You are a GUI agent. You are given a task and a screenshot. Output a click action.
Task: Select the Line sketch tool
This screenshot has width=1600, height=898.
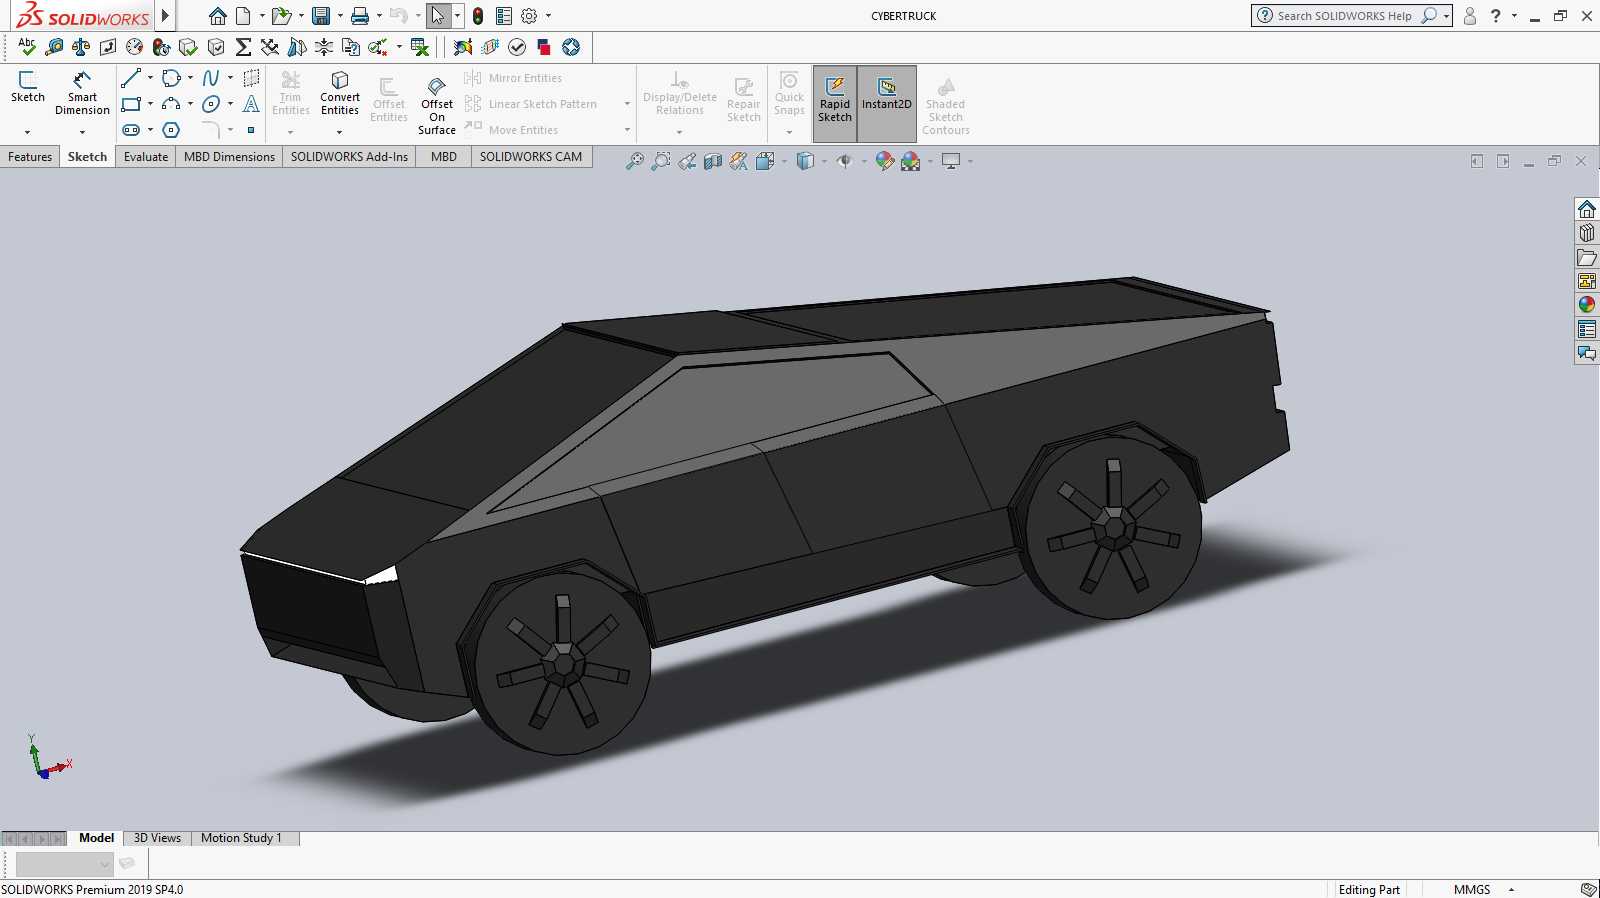click(x=130, y=78)
